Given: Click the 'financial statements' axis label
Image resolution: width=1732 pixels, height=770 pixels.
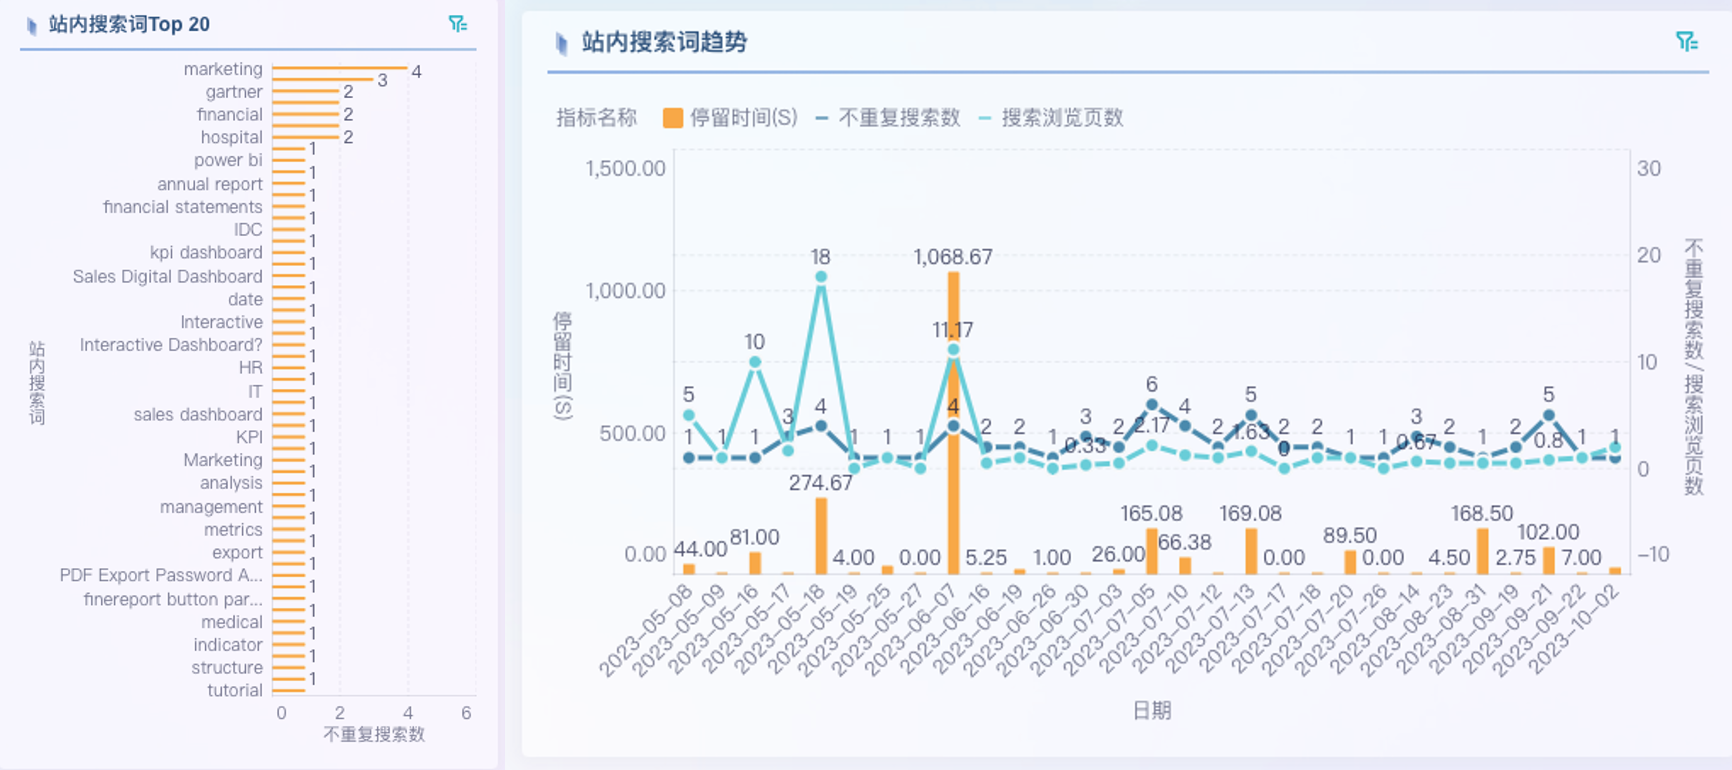Looking at the screenshot, I should pyautogui.click(x=182, y=207).
